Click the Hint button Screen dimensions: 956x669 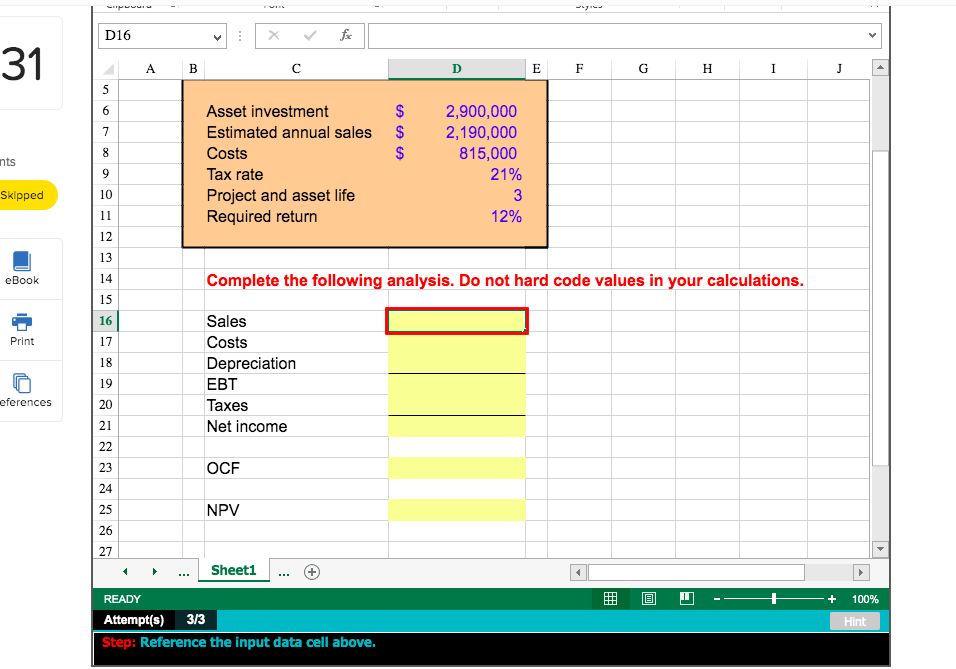(x=855, y=620)
